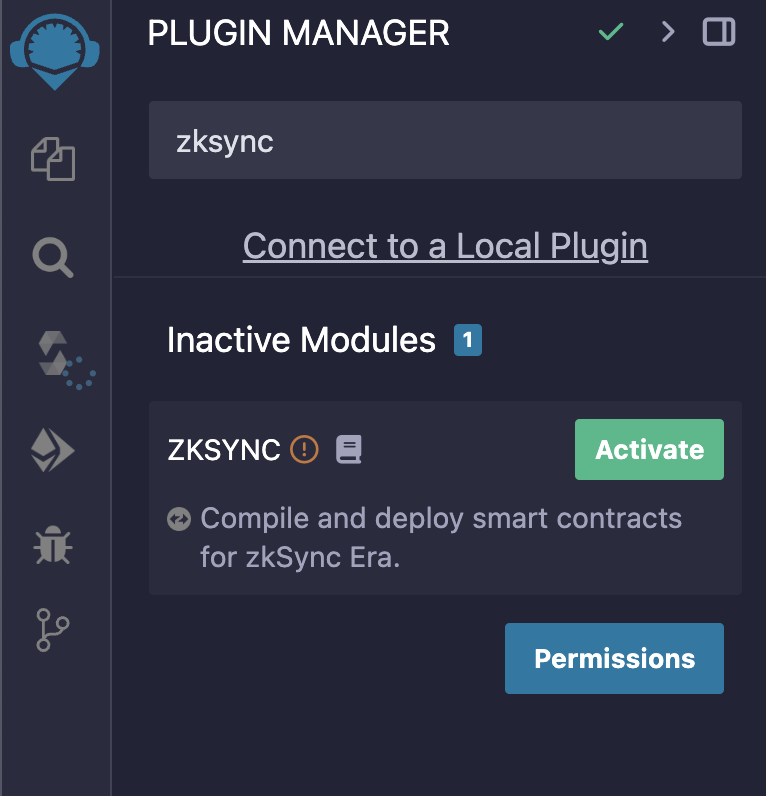This screenshot has width=766, height=796.
Task: Click the plugin search field containing zksync
Action: pos(445,141)
